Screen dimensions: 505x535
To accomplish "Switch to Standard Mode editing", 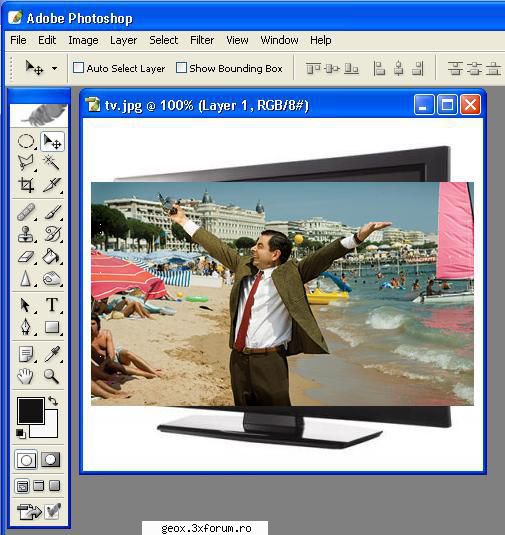I will [26, 460].
